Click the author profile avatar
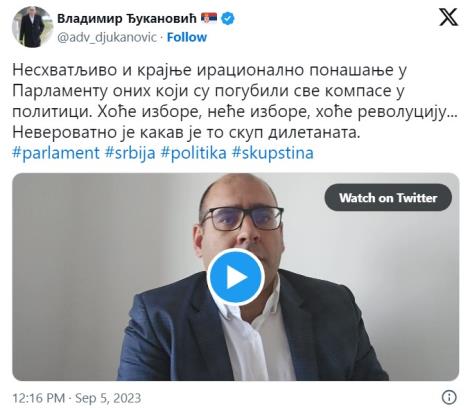 tap(32, 27)
